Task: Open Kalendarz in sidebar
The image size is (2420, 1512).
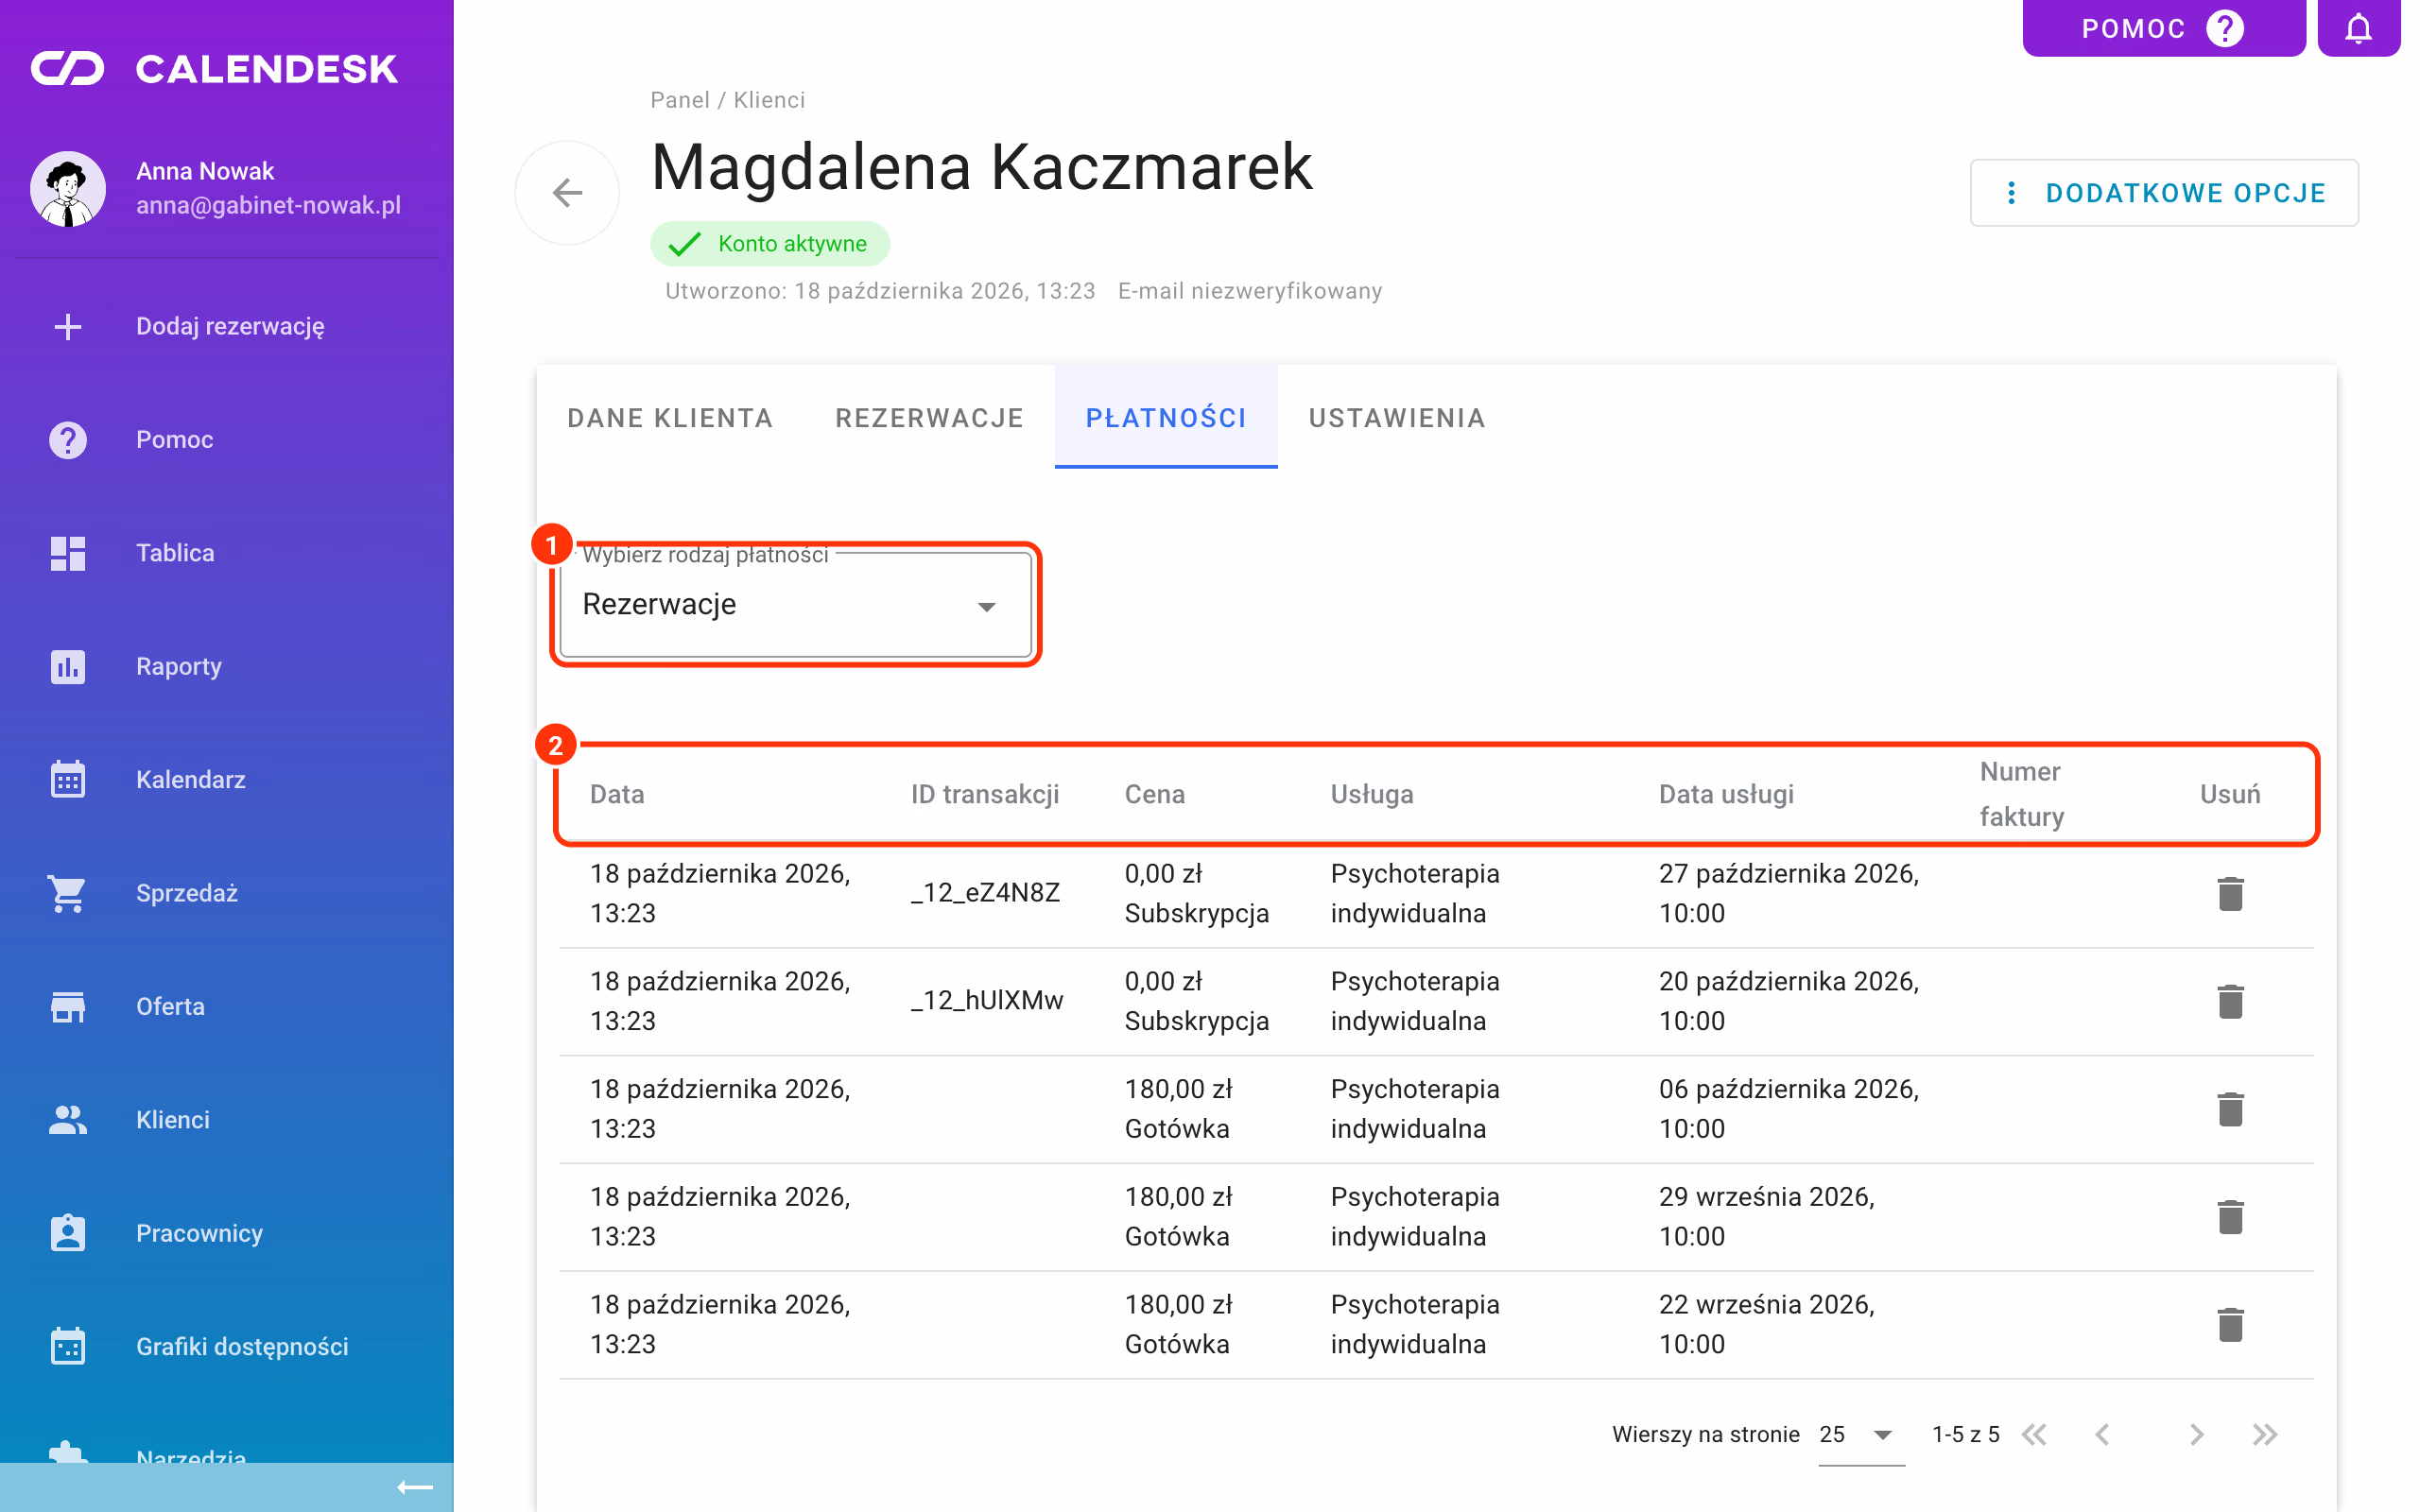Action: tap(226, 780)
